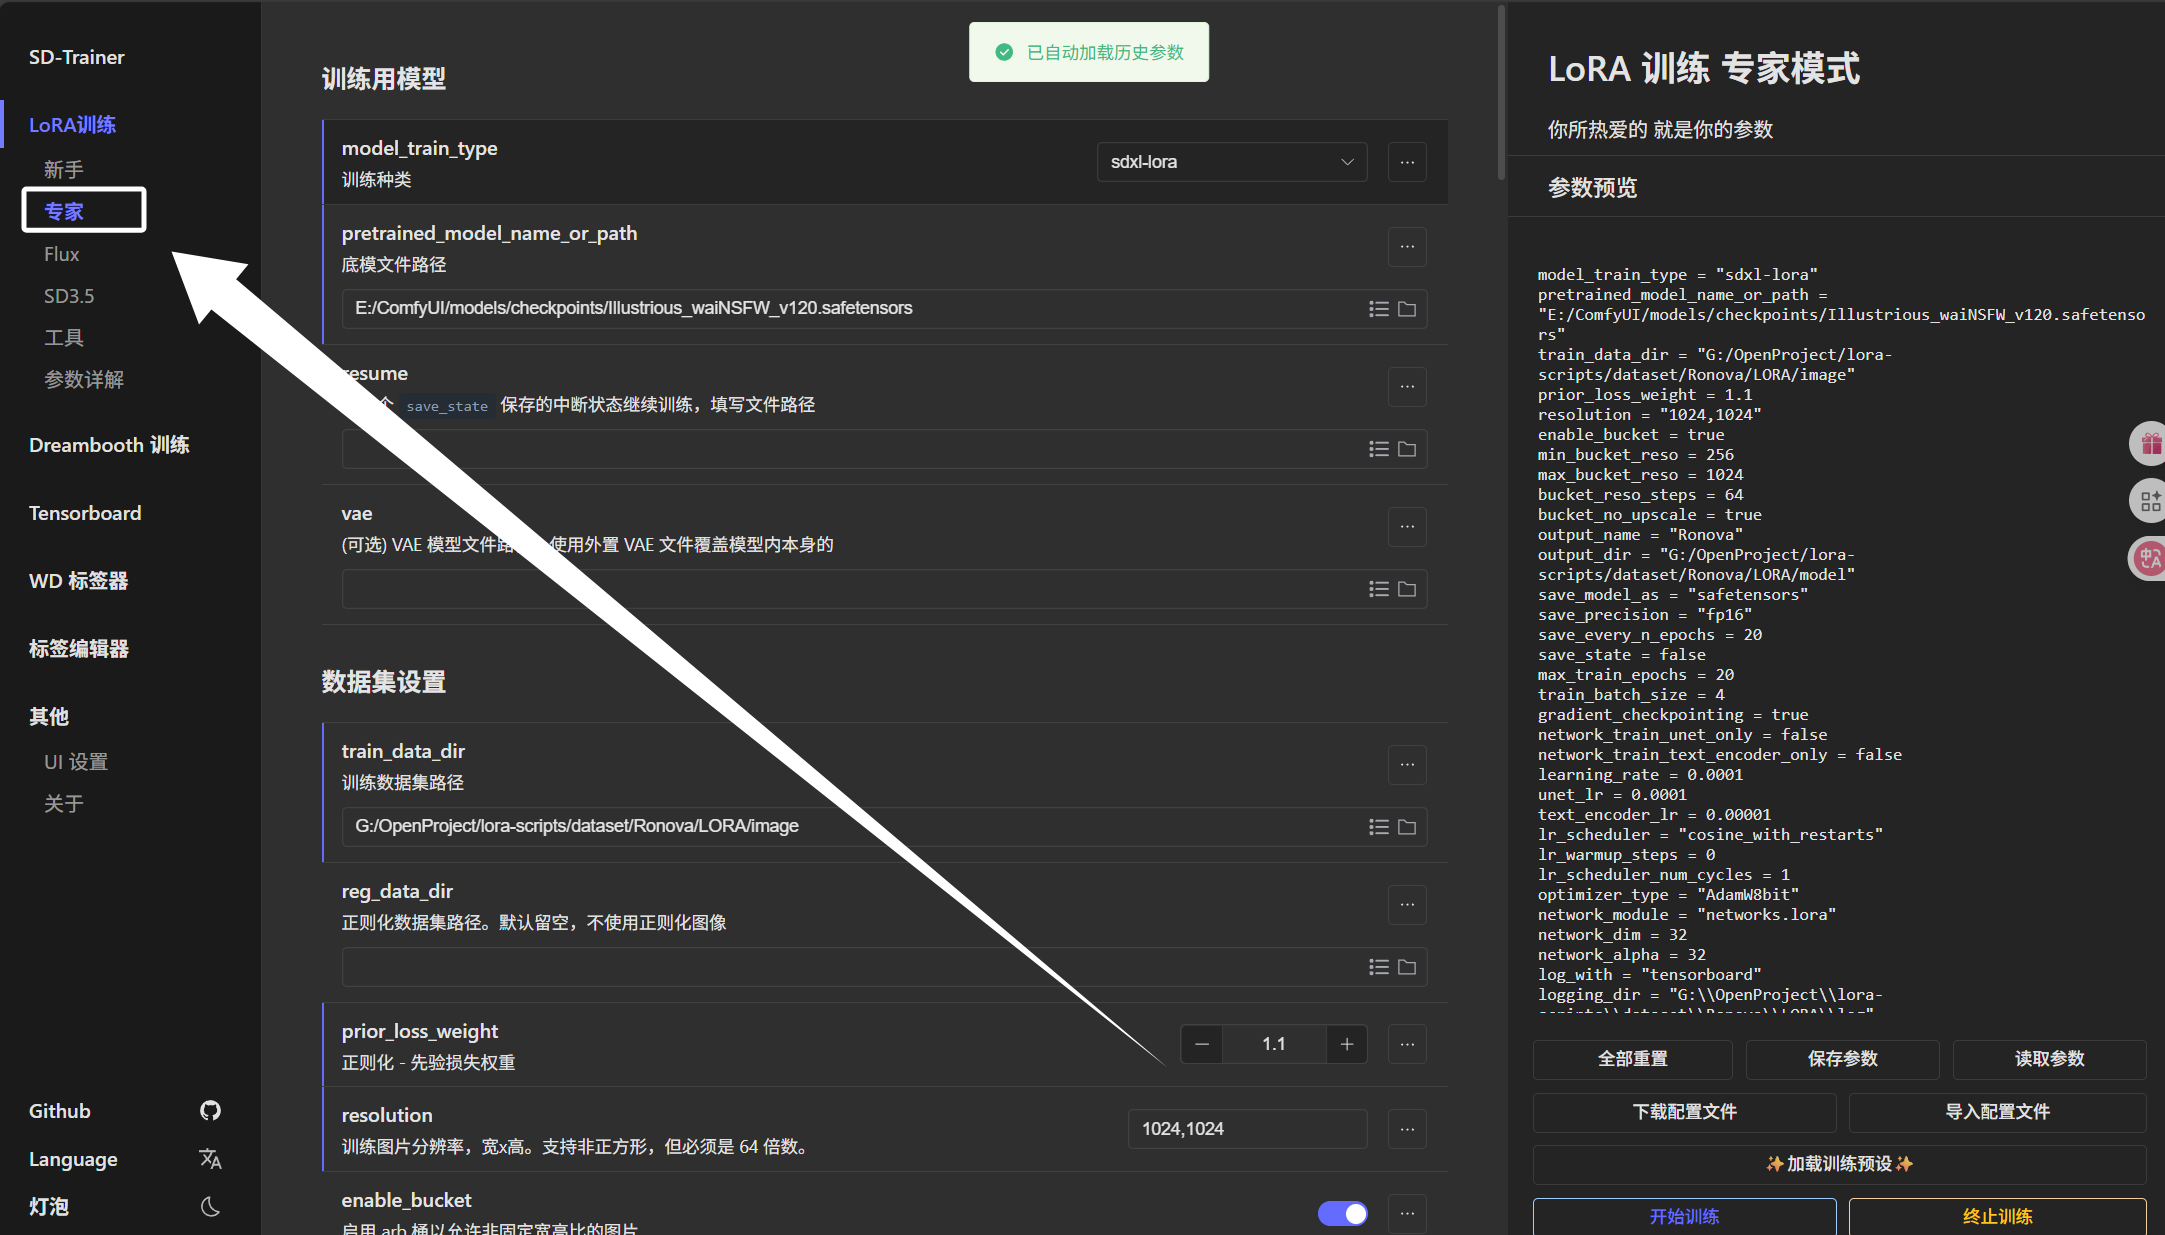Toggle the enable_bucket switch
Image resolution: width=2165 pixels, height=1235 pixels.
tap(1342, 1213)
